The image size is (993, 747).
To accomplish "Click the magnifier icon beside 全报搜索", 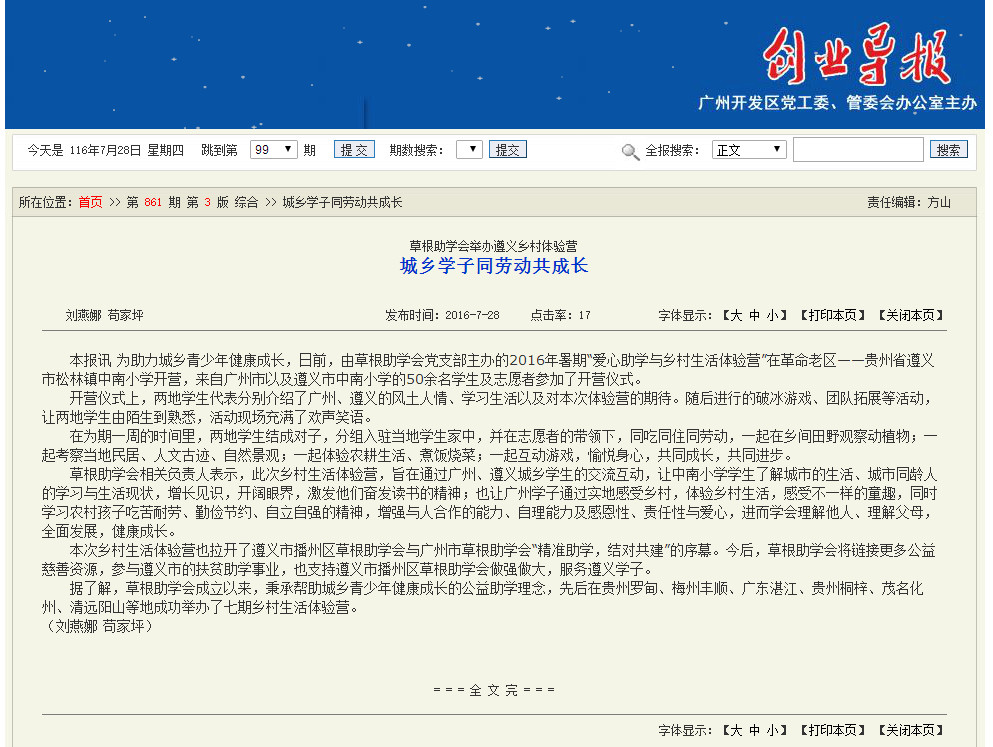I will 630,151.
